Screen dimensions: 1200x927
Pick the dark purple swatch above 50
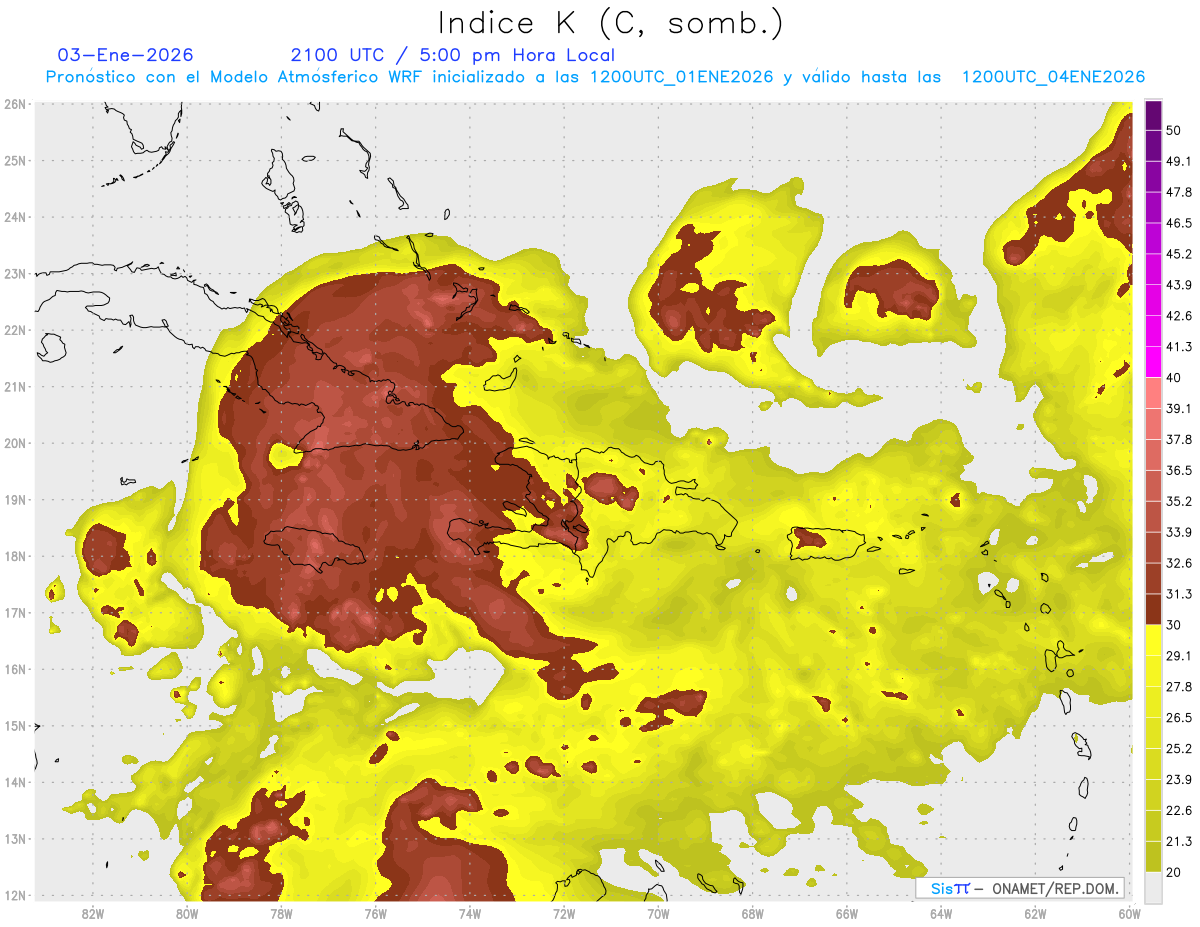(1153, 115)
